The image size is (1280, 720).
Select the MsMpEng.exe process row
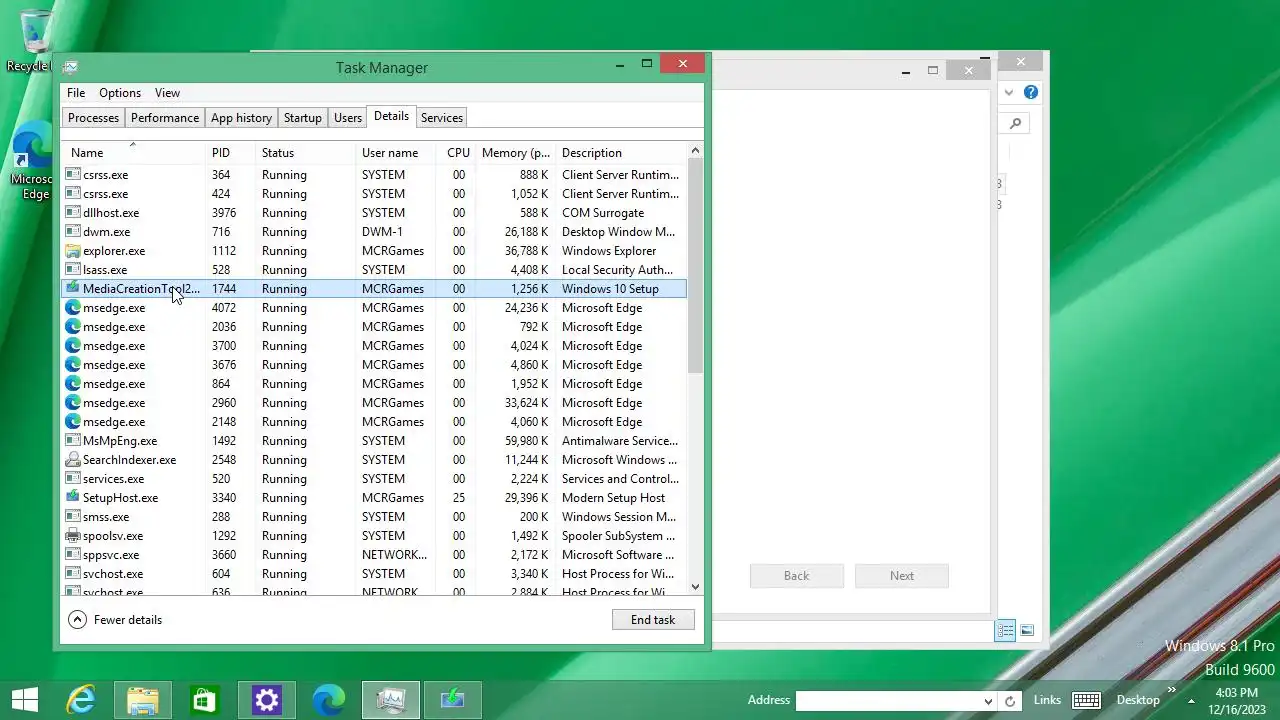tap(375, 441)
